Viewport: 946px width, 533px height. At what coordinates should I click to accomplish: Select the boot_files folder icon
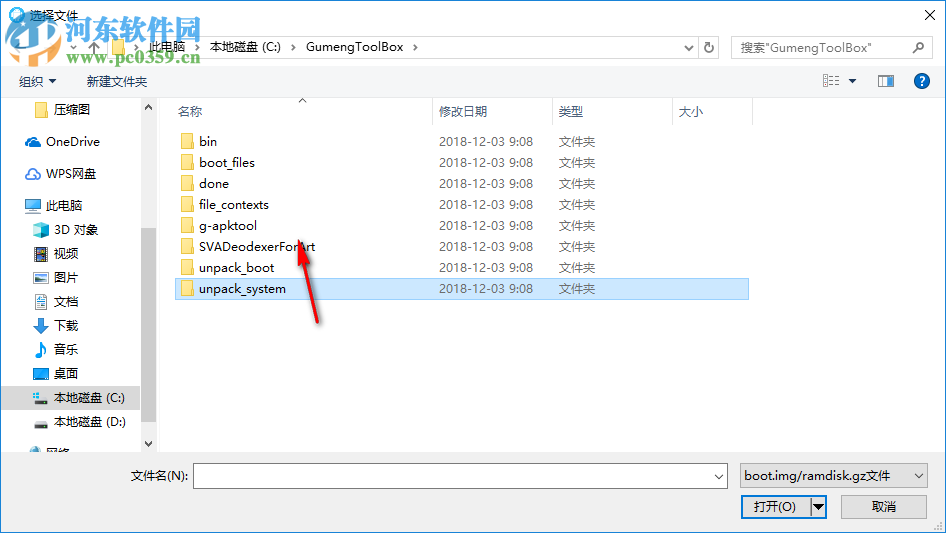point(187,162)
